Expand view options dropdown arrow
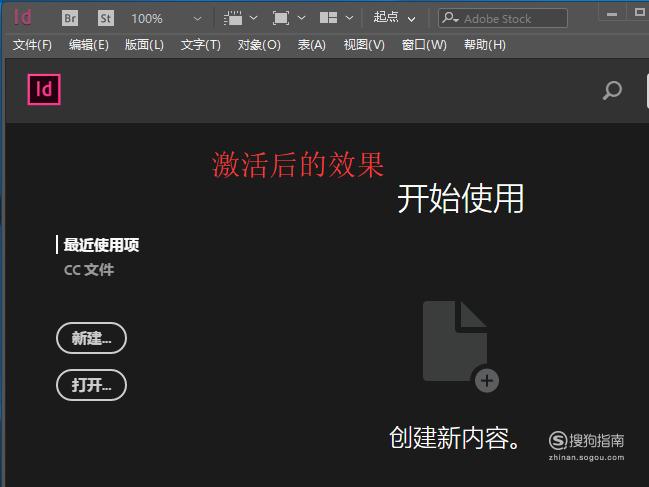Image resolution: width=649 pixels, height=487 pixels. tap(253, 18)
